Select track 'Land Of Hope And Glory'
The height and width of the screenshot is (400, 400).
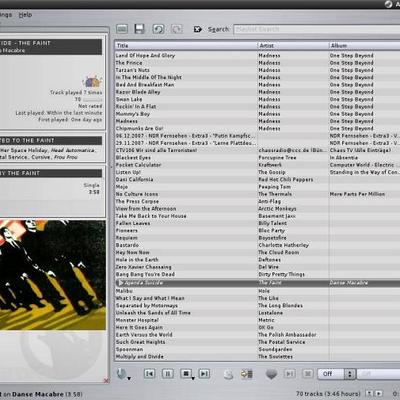145,55
